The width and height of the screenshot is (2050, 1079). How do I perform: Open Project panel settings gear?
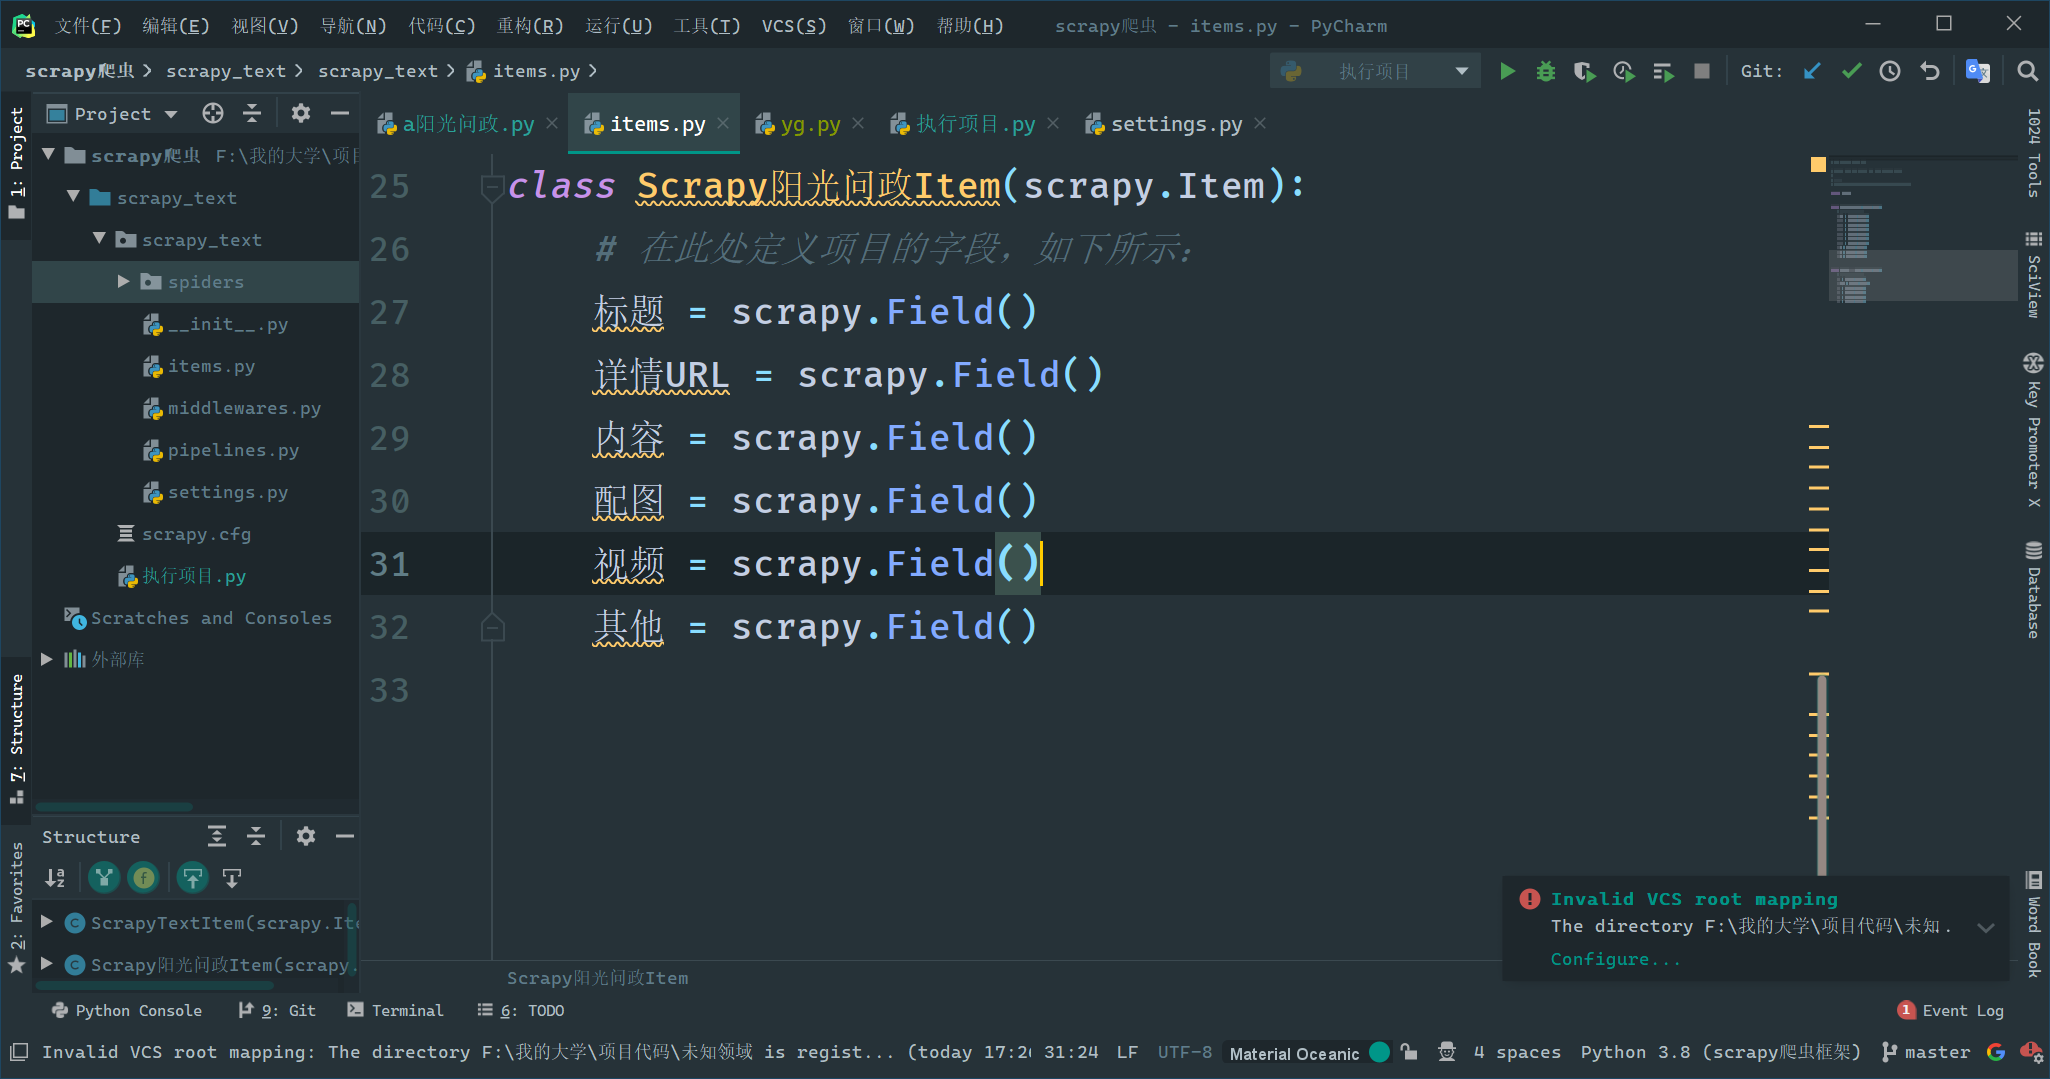(x=301, y=113)
